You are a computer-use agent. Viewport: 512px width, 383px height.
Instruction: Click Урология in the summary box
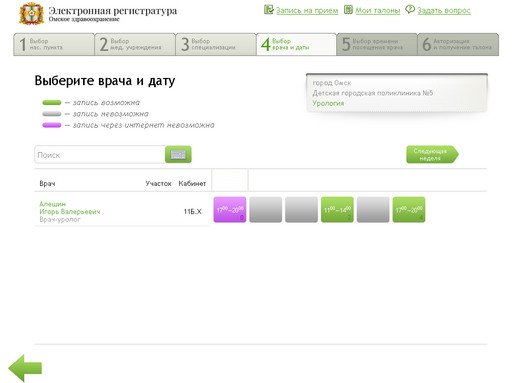[x=328, y=103]
